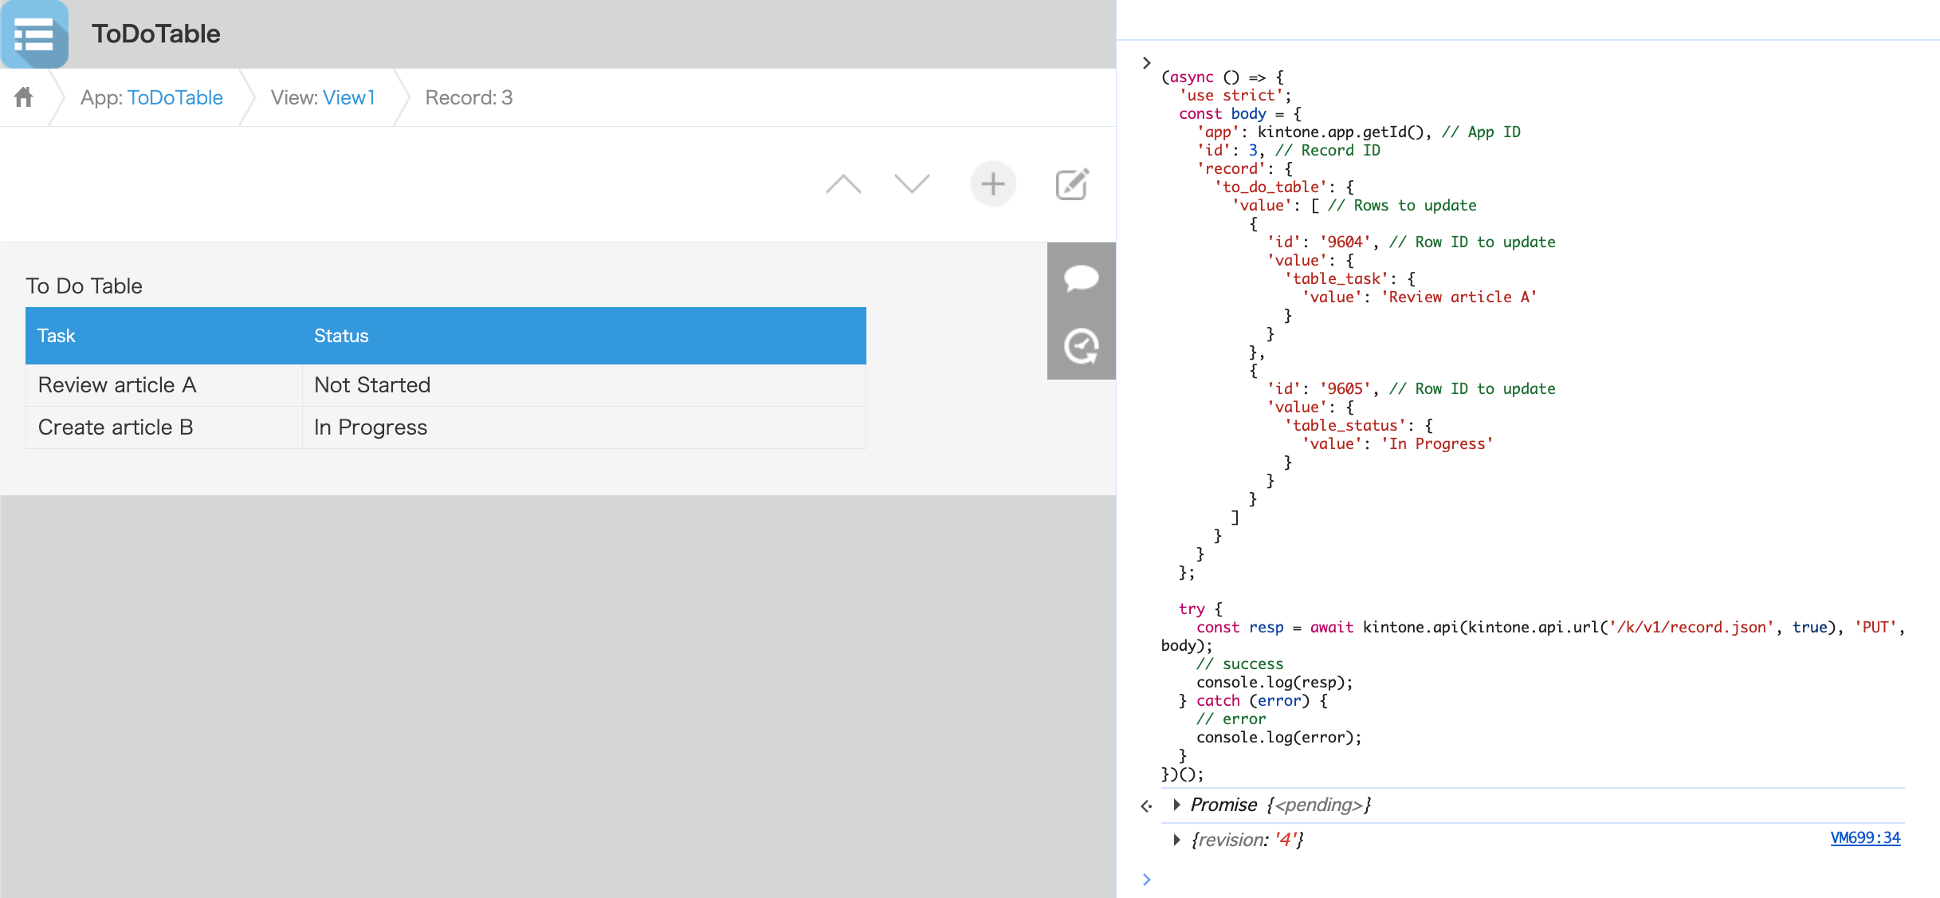
Task: Go to next record with down arrow
Action: (x=912, y=184)
